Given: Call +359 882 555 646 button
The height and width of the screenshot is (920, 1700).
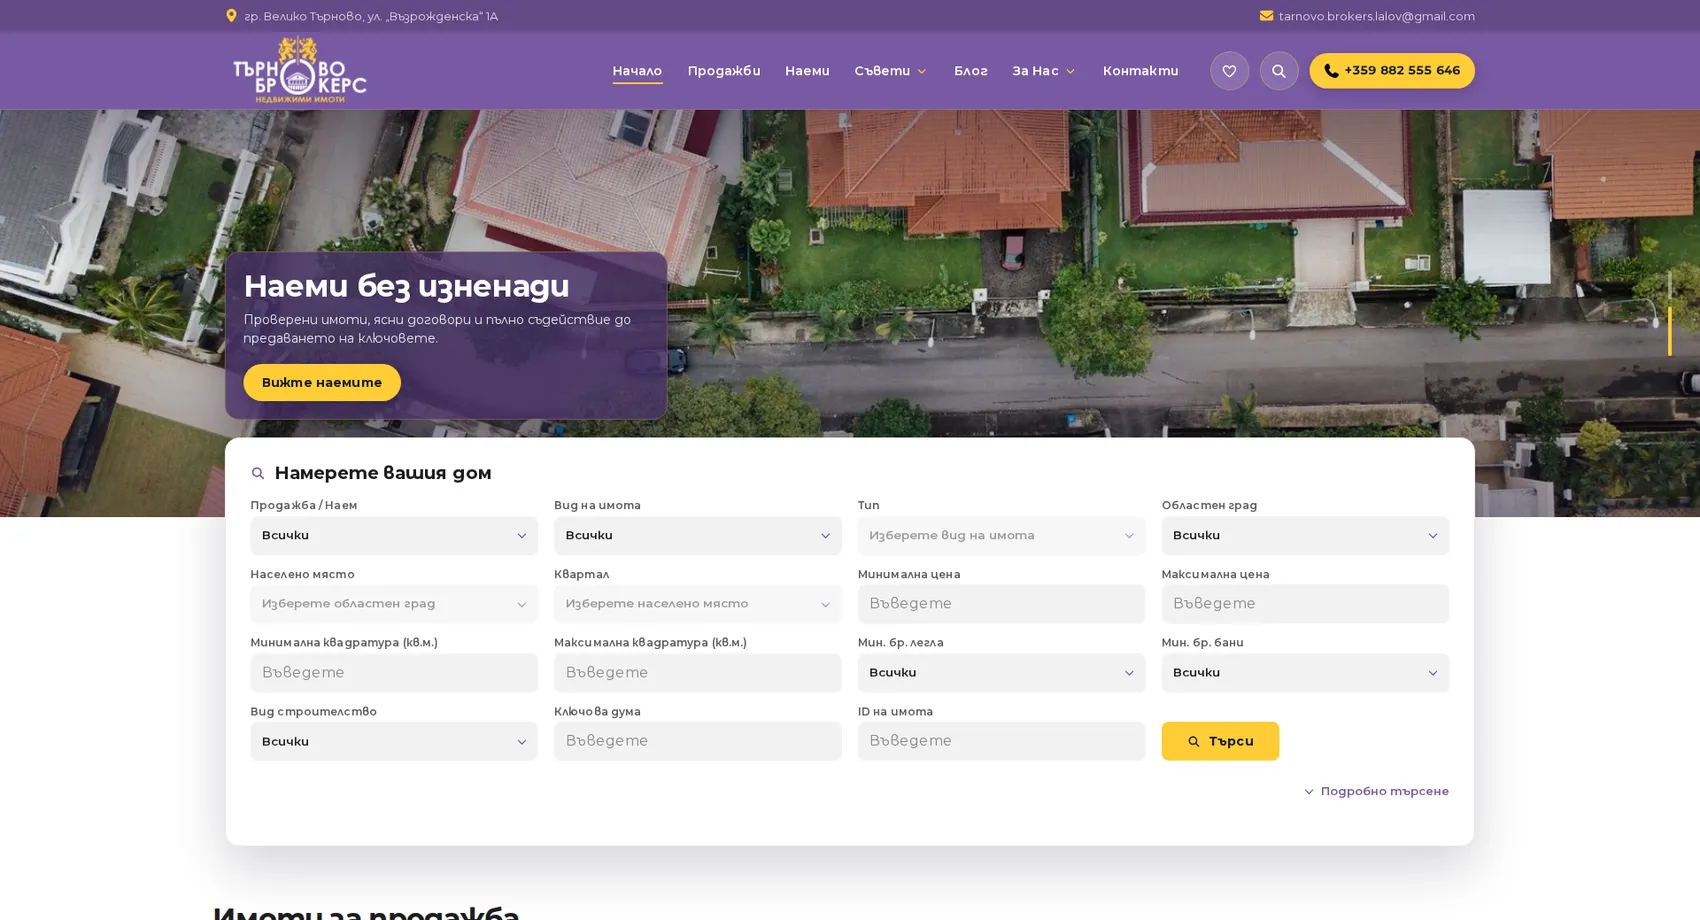Looking at the screenshot, I should click(1391, 71).
